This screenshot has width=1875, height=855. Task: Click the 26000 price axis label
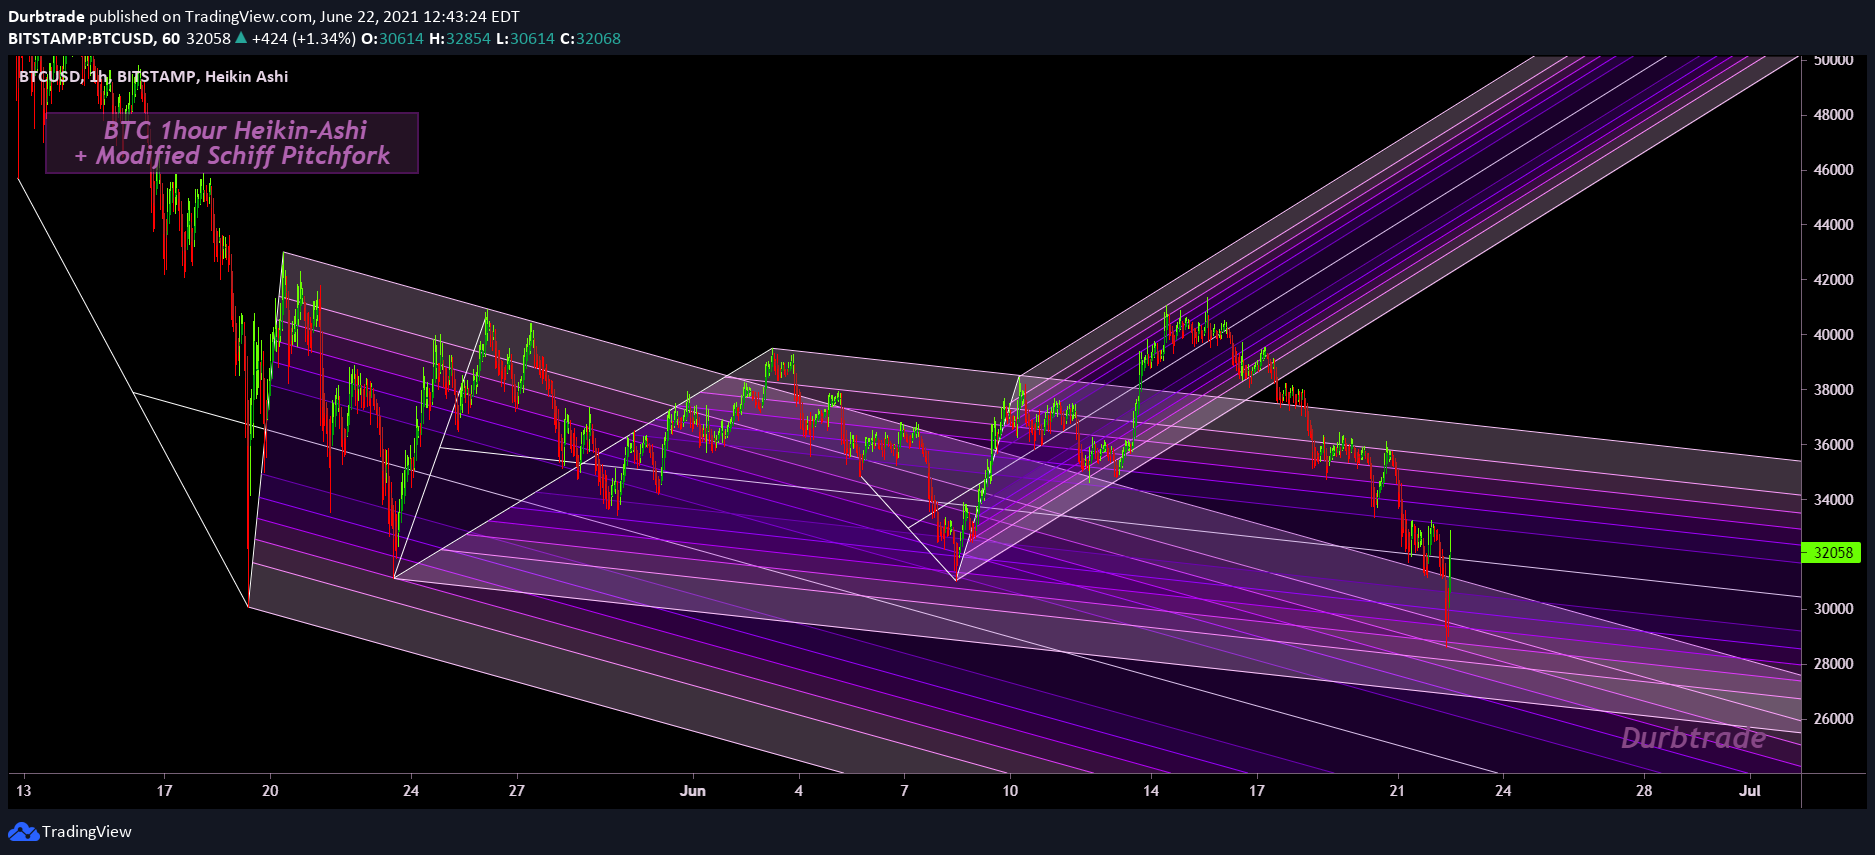coord(1833,719)
